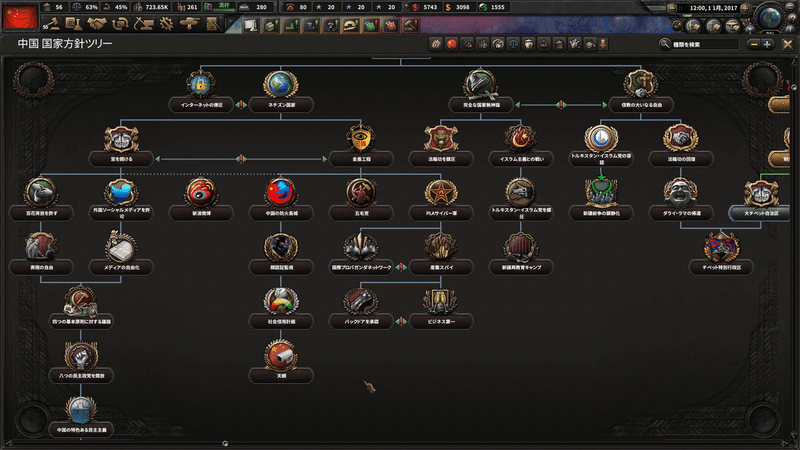800x450 pixels.
Task: Select the 中国の防火長城 focus
Action: tap(281, 200)
